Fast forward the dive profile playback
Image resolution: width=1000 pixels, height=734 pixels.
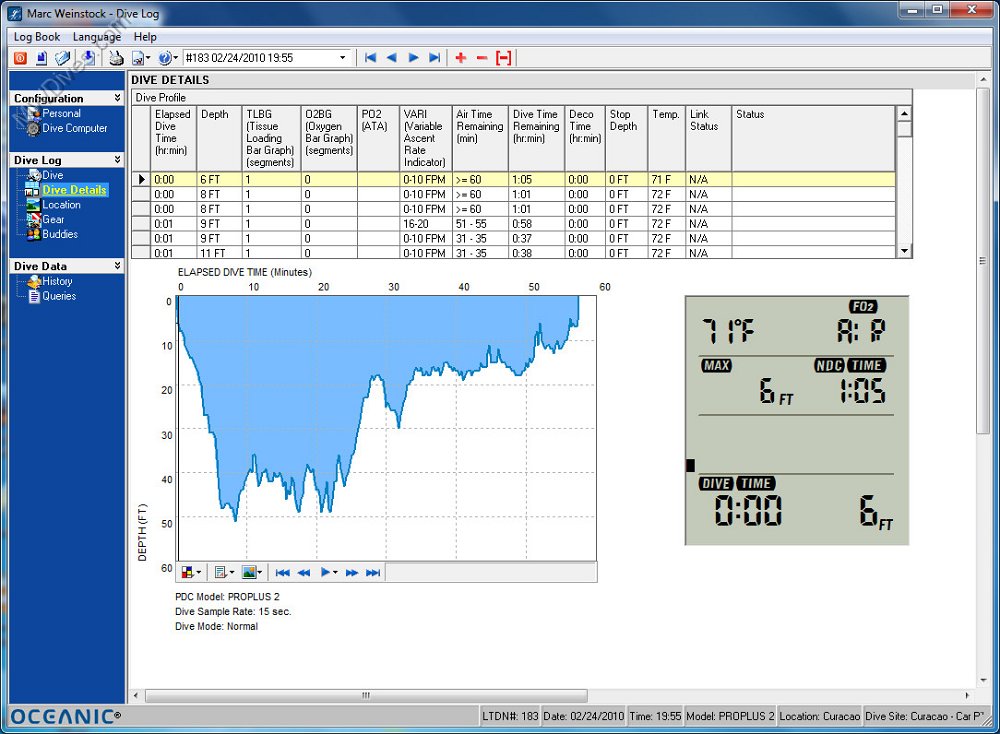pyautogui.click(x=351, y=573)
